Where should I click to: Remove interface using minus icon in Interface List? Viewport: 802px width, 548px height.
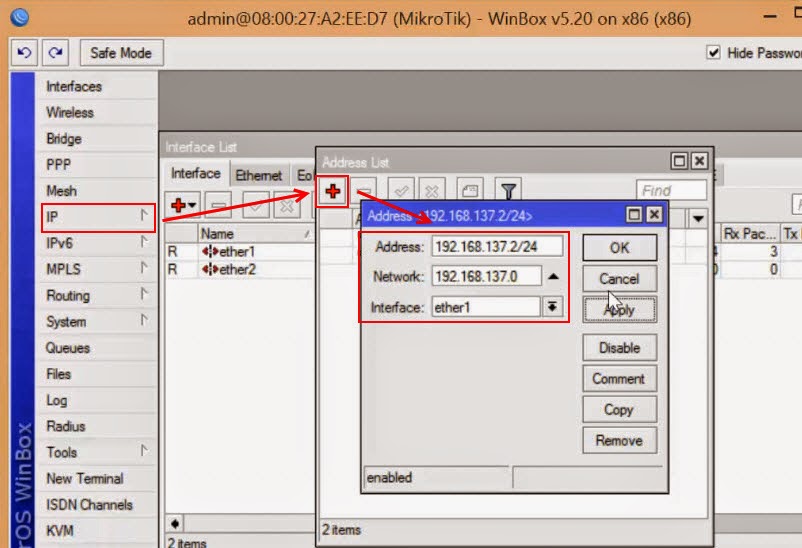coord(218,206)
